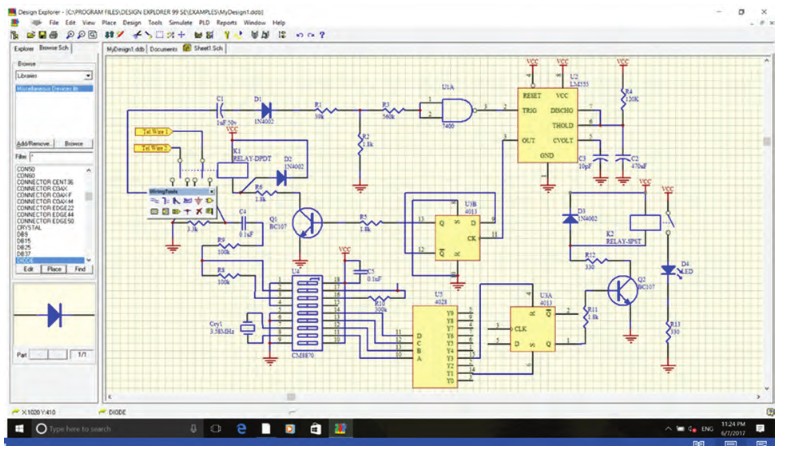
Task: Open the Simulate menu
Action: 180,23
